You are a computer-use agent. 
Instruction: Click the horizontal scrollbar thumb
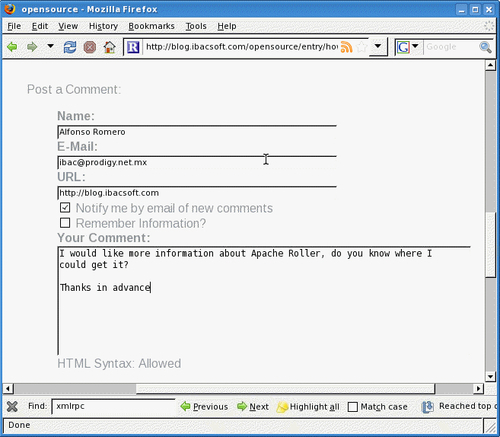pos(286,389)
